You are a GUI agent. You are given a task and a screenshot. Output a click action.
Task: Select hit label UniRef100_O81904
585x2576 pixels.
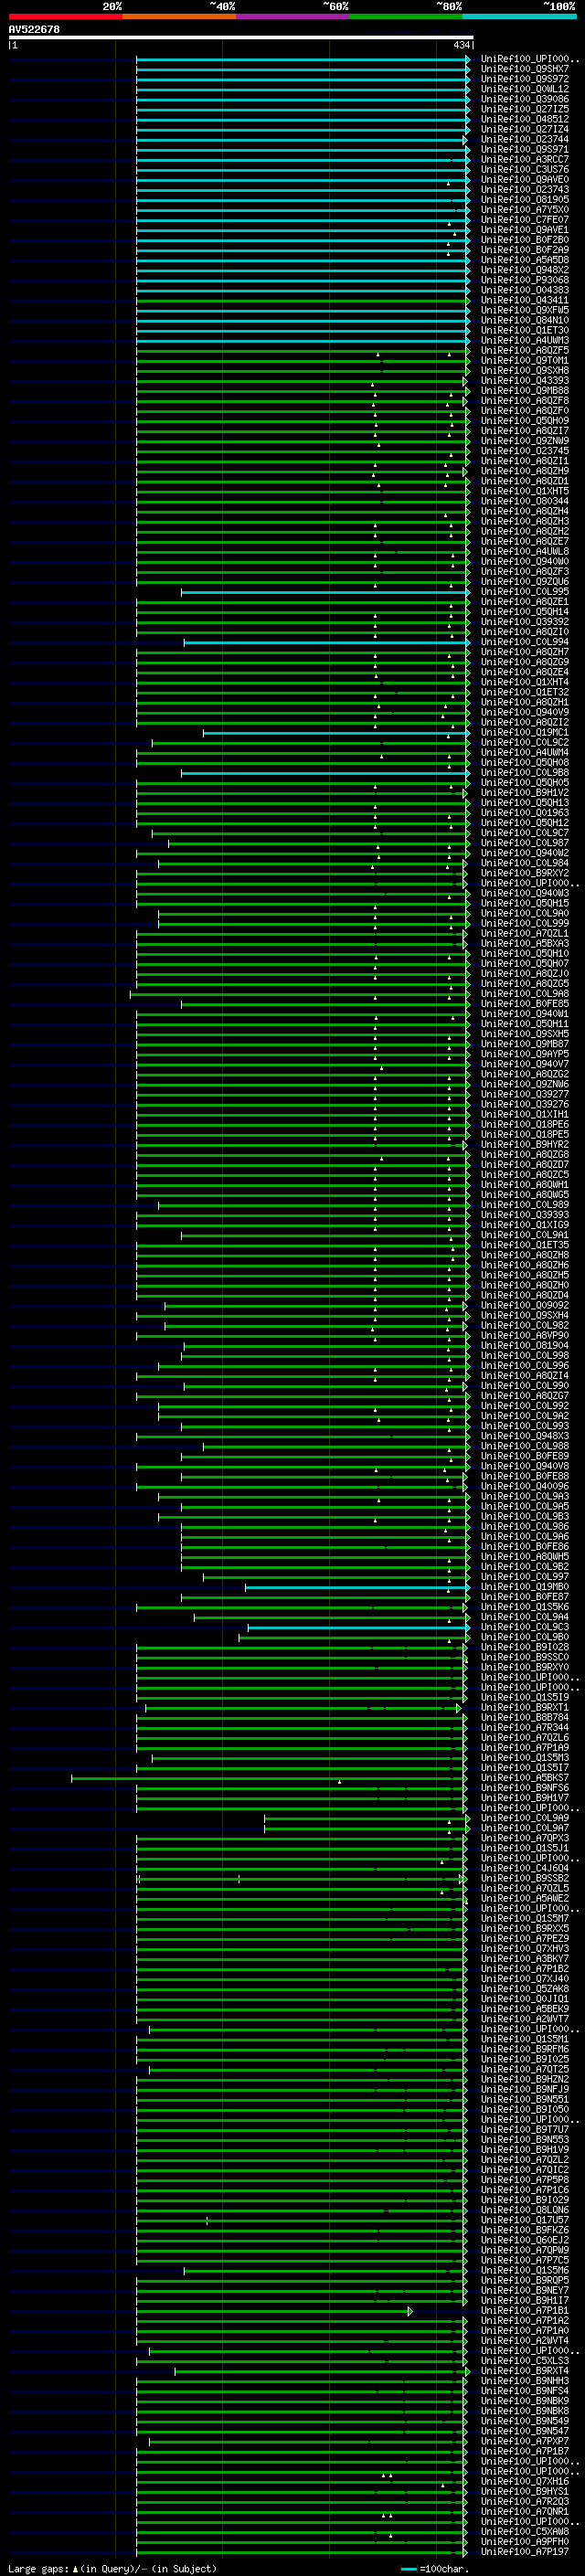(525, 1346)
